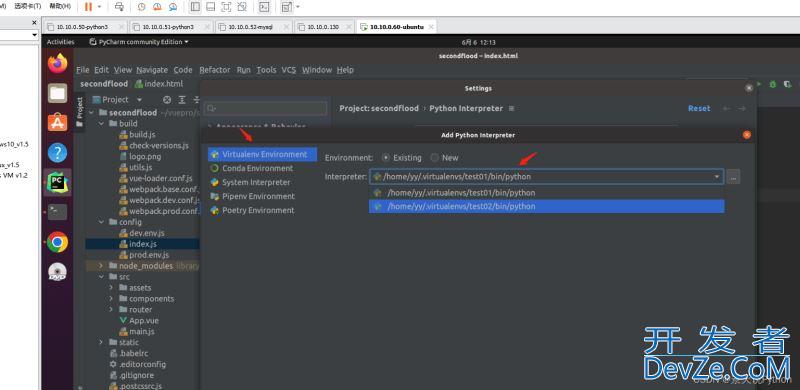This screenshot has width=800, height=390.
Task: Open the PyCharm Community Edition app menu
Action: tap(139, 42)
